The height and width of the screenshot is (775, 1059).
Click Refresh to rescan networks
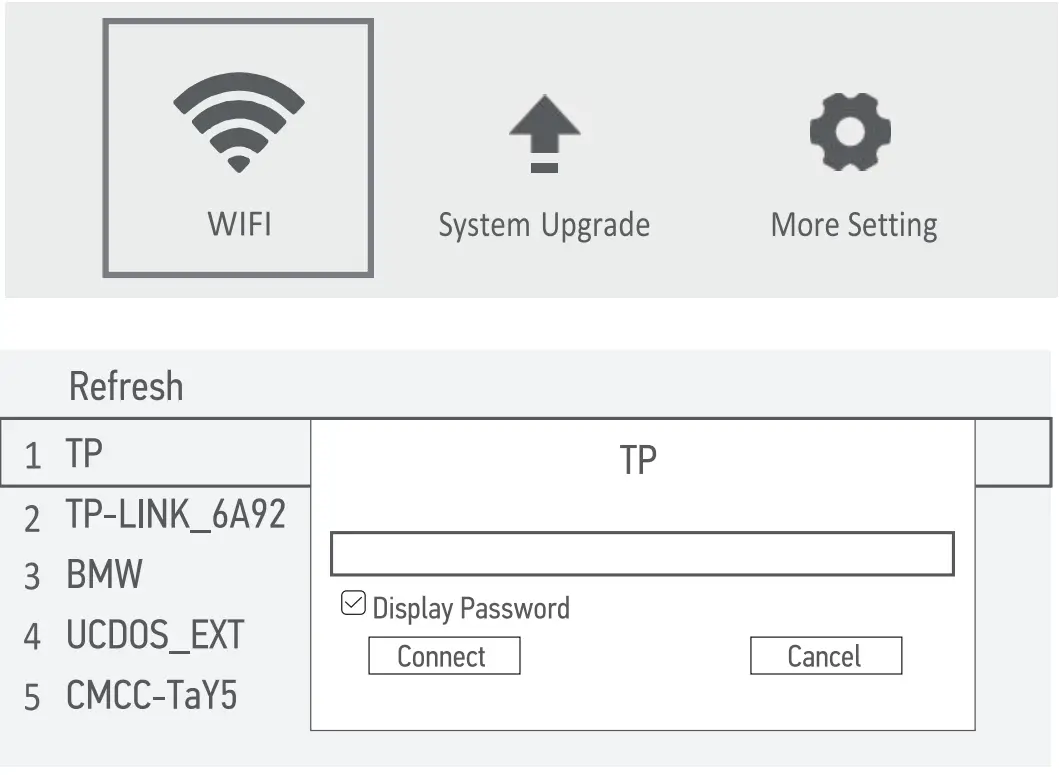(x=126, y=386)
